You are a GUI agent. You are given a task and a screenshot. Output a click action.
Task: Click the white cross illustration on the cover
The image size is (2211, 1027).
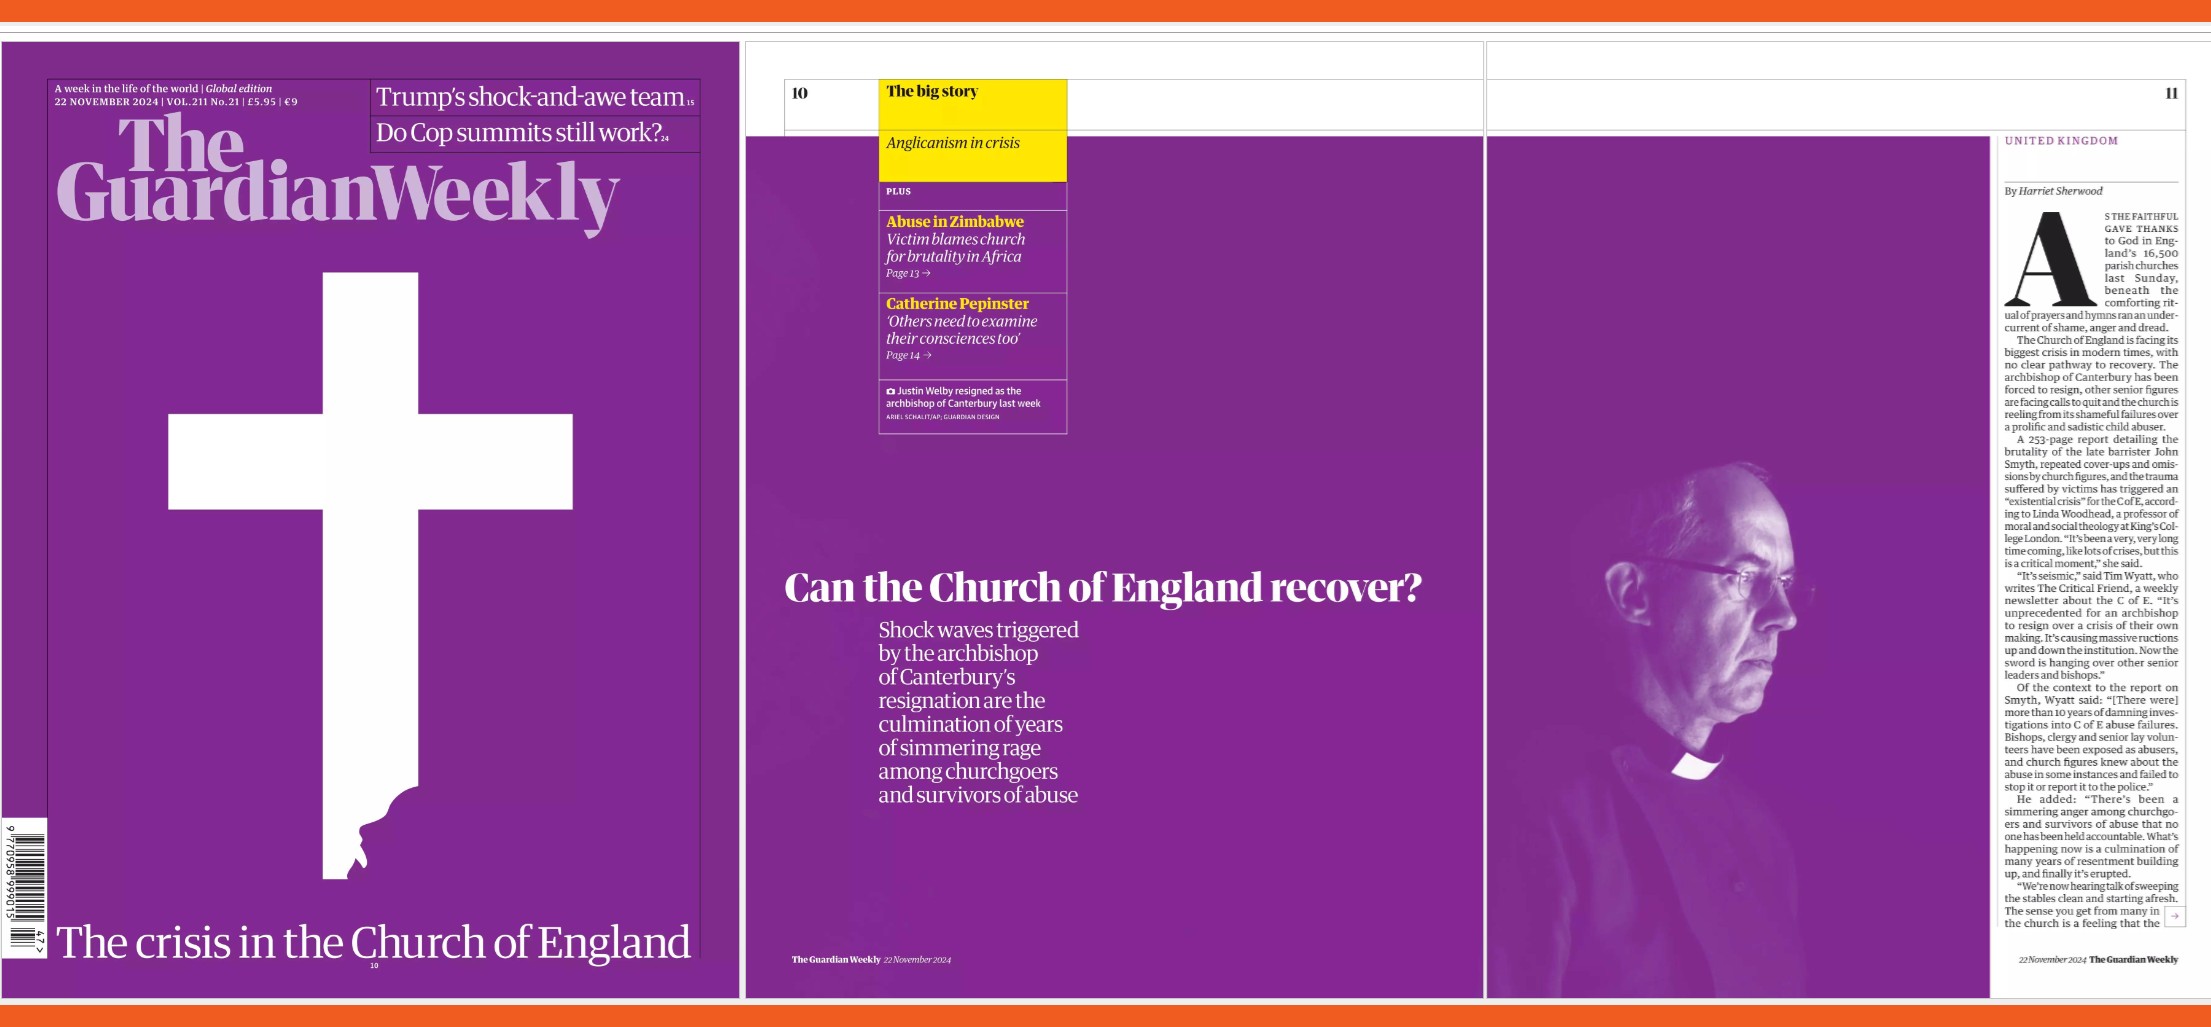coord(370,575)
